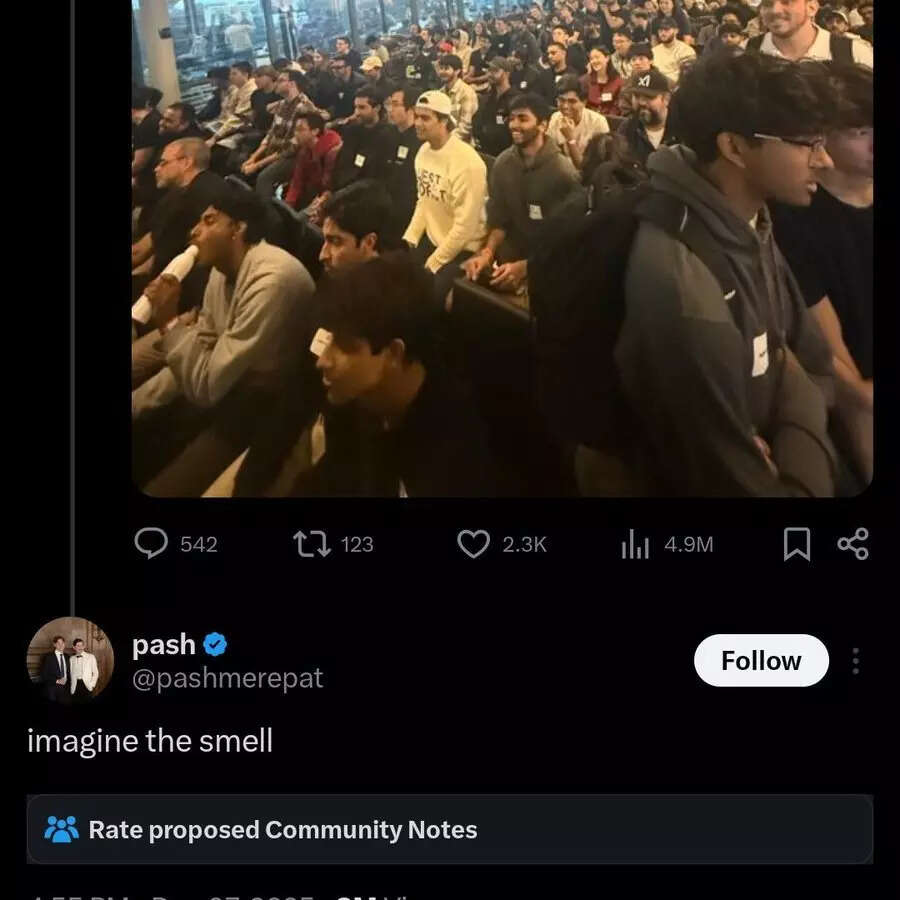Image resolution: width=900 pixels, height=900 pixels.
Task: Click the blue verified badge beside pash
Action: (x=215, y=645)
